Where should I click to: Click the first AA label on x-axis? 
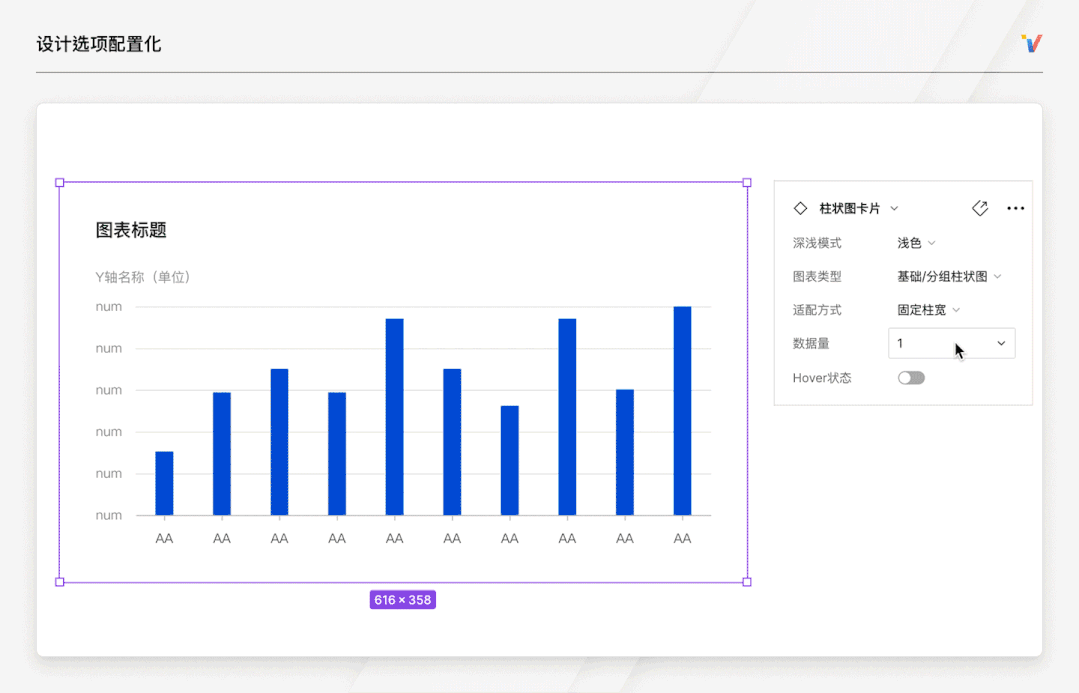coord(163,536)
